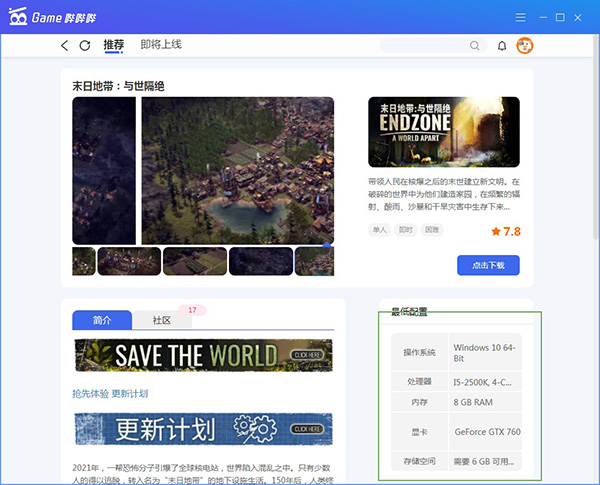
Task: Open the 抢先体验 更新计划 link
Action: pyautogui.click(x=110, y=394)
